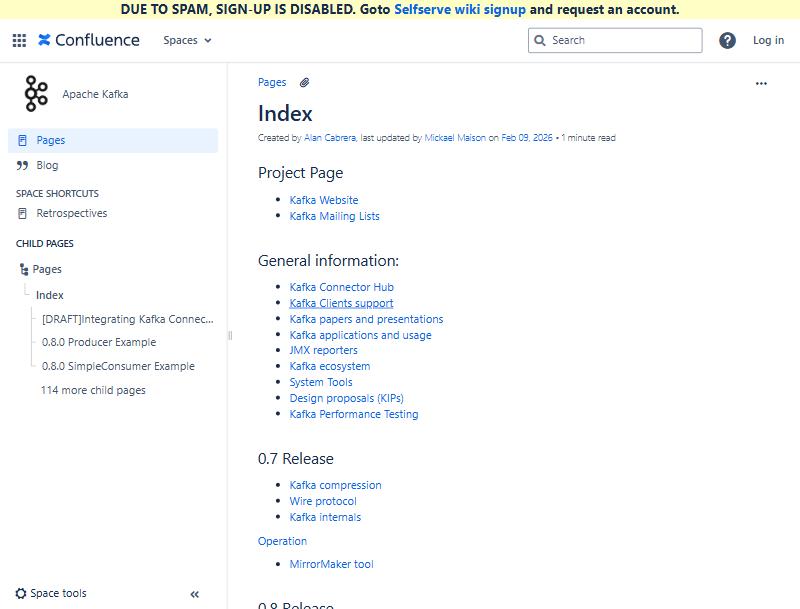Click the Feb 09, 2026 date link
The image size is (800, 609).
(527, 138)
